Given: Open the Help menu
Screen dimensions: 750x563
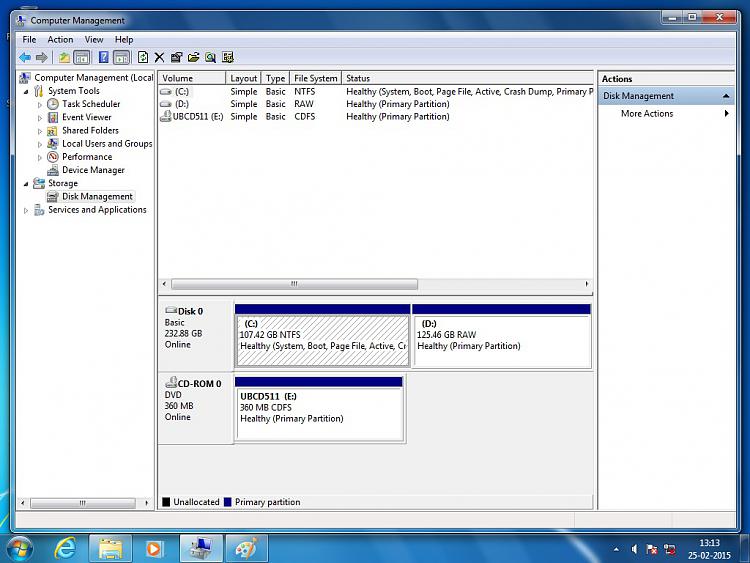Looking at the screenshot, I should (x=124, y=40).
